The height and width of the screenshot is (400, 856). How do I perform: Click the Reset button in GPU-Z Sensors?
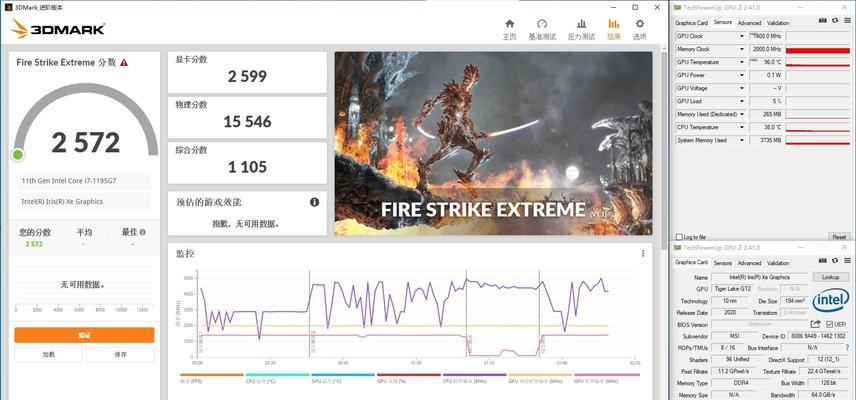click(839, 237)
